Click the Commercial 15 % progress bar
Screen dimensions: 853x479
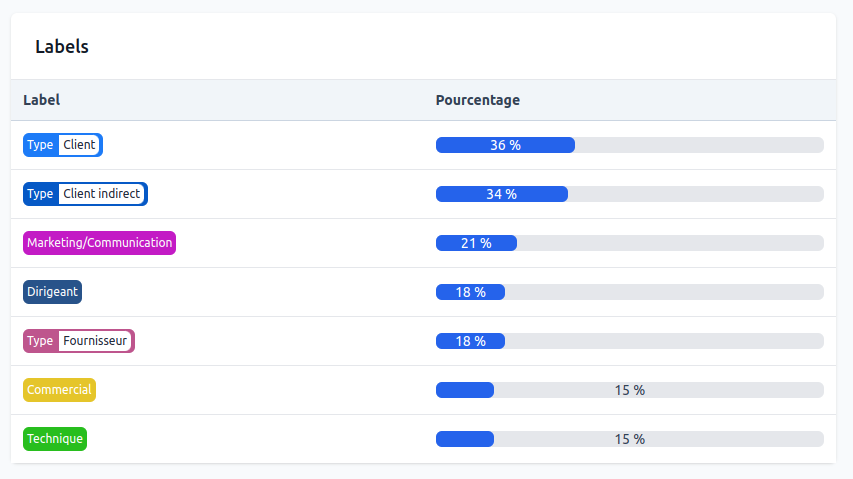629,390
